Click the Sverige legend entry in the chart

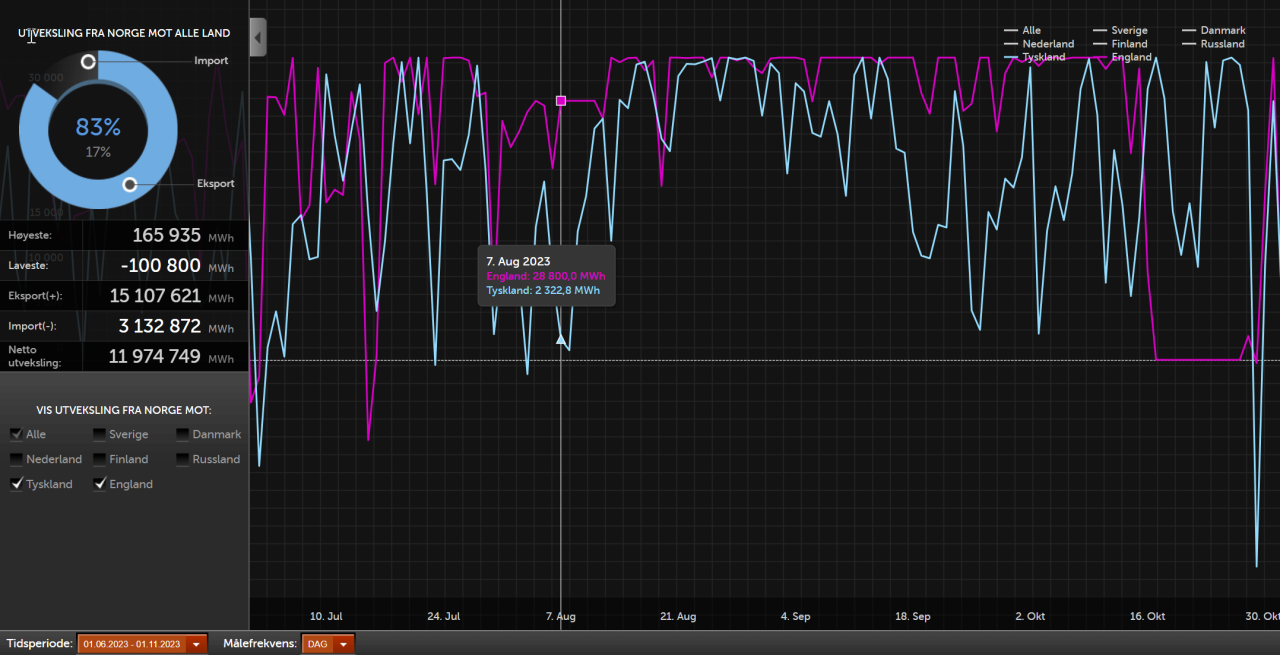(1128, 31)
